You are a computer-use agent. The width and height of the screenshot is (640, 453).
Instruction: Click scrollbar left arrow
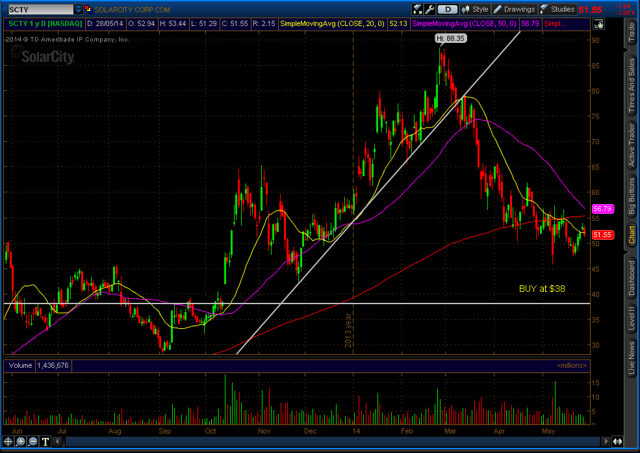point(58,441)
